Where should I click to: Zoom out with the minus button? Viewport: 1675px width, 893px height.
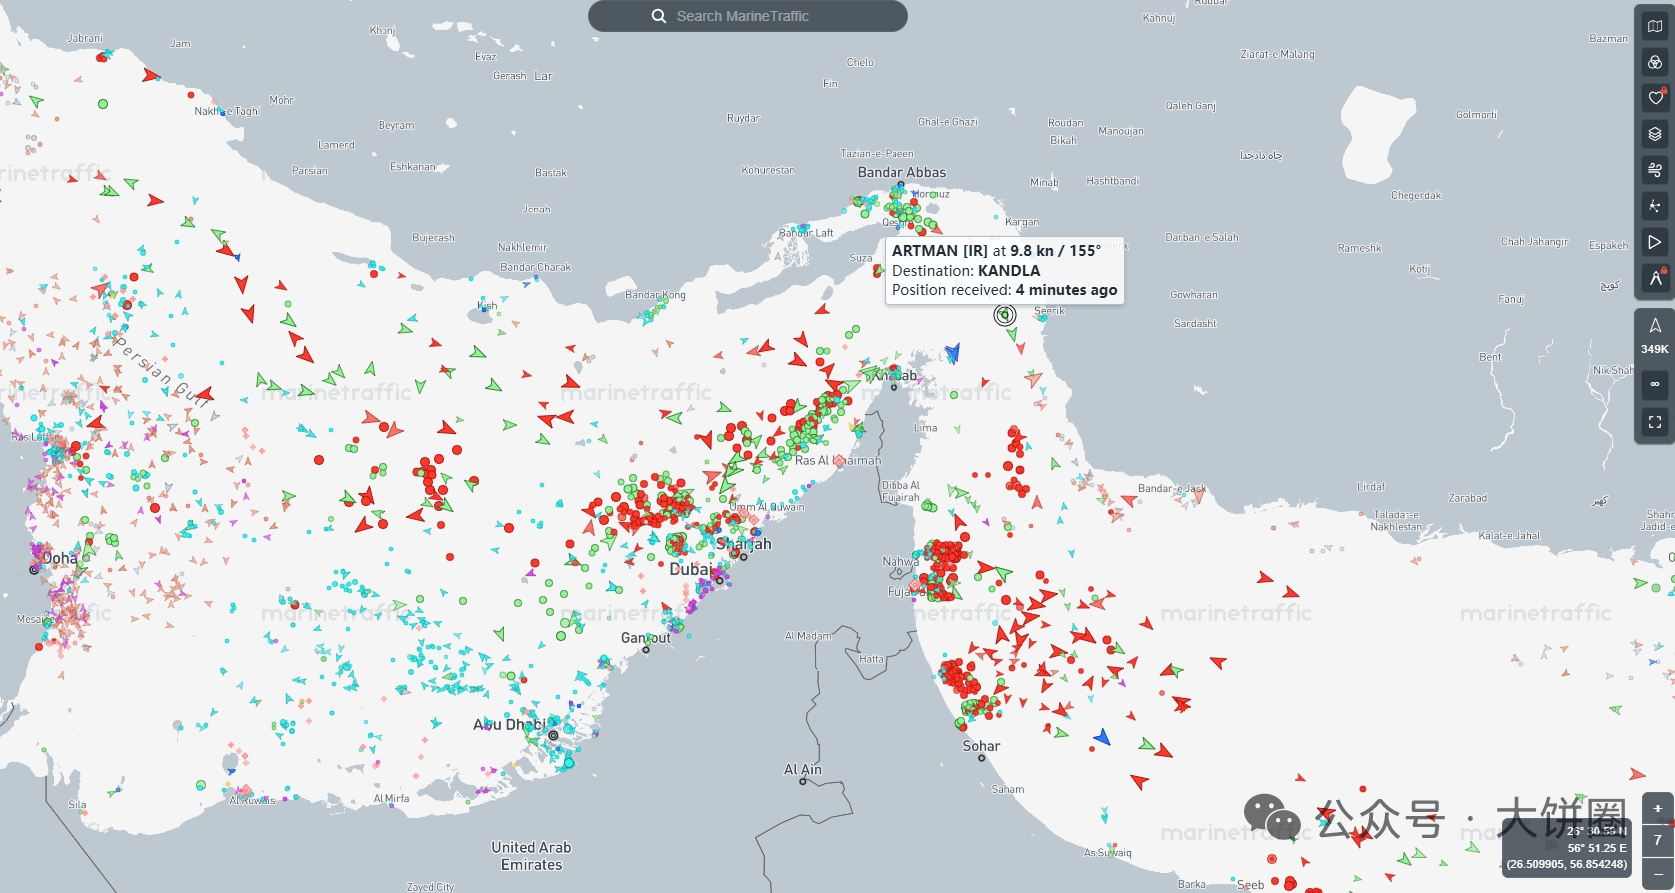(x=1658, y=874)
